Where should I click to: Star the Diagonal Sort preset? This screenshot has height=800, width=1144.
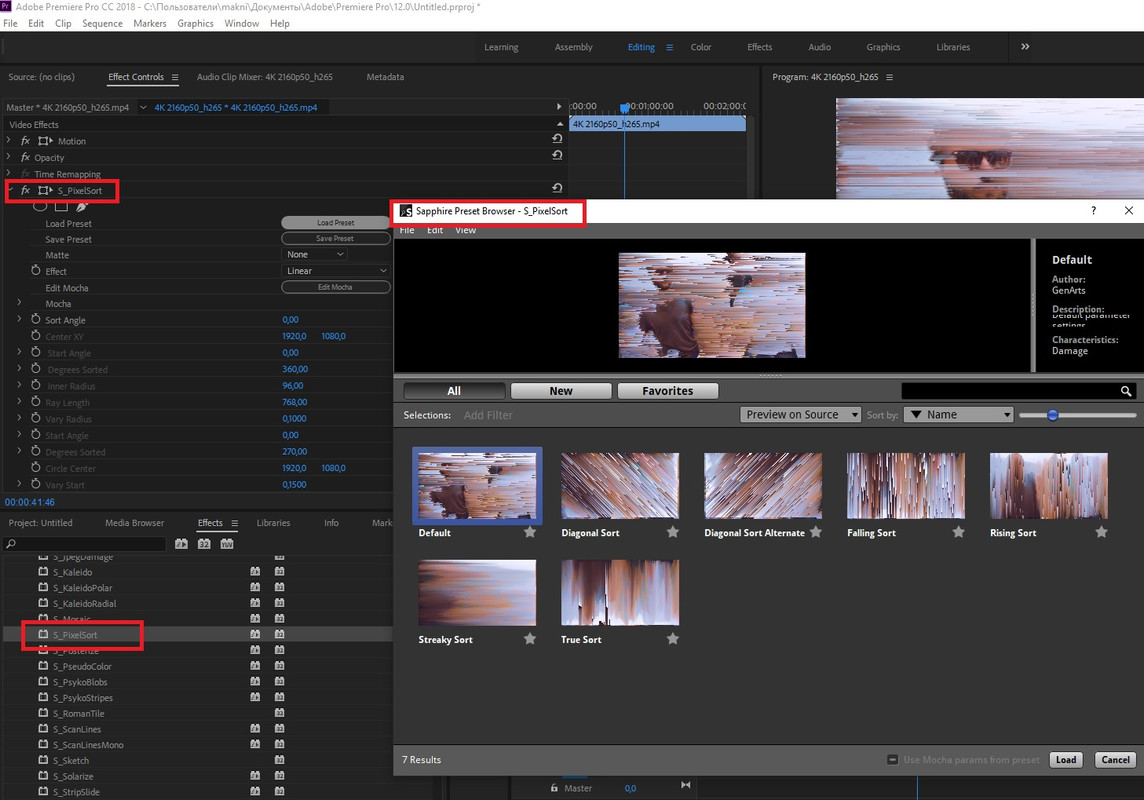click(x=673, y=532)
